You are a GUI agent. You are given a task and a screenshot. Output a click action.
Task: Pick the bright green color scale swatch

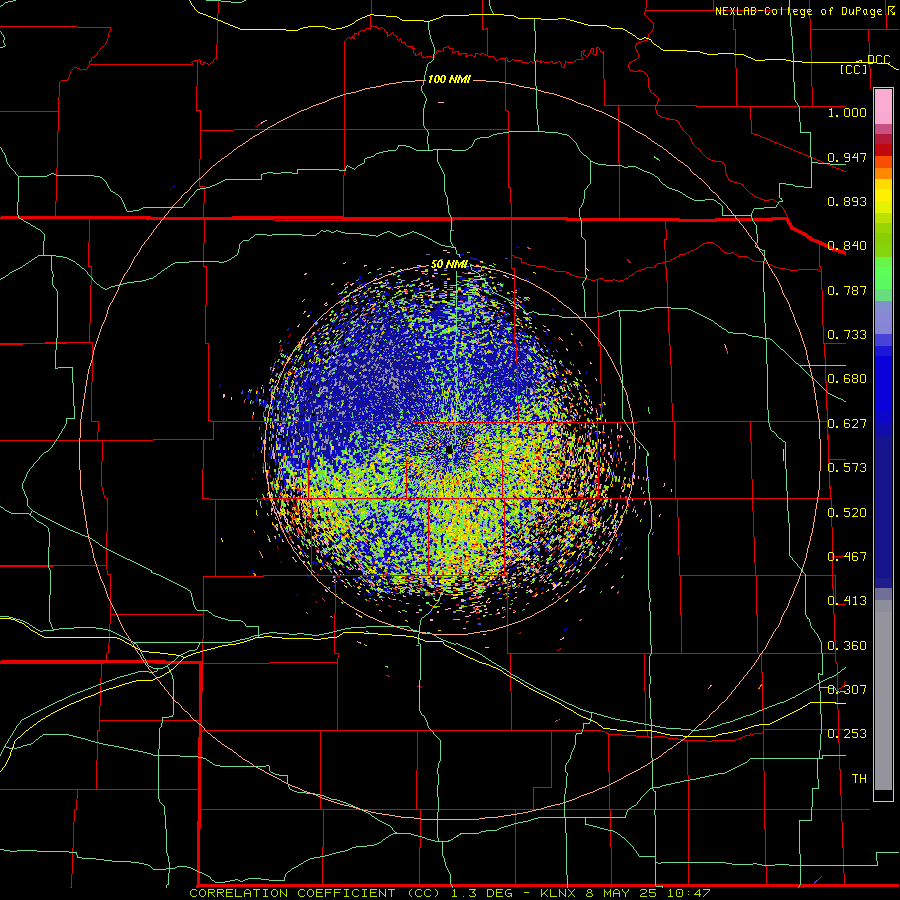[x=883, y=273]
